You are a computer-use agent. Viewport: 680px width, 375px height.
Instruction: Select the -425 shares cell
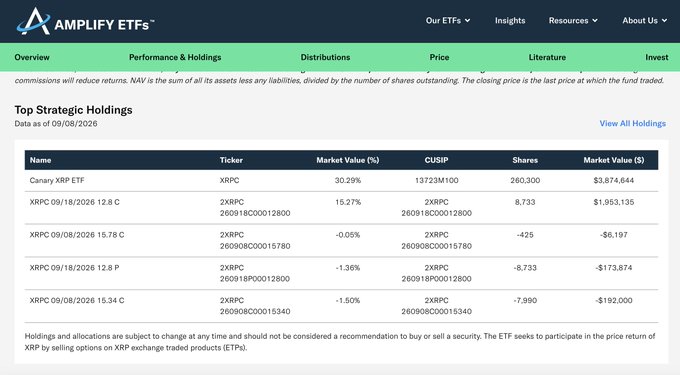(x=525, y=235)
